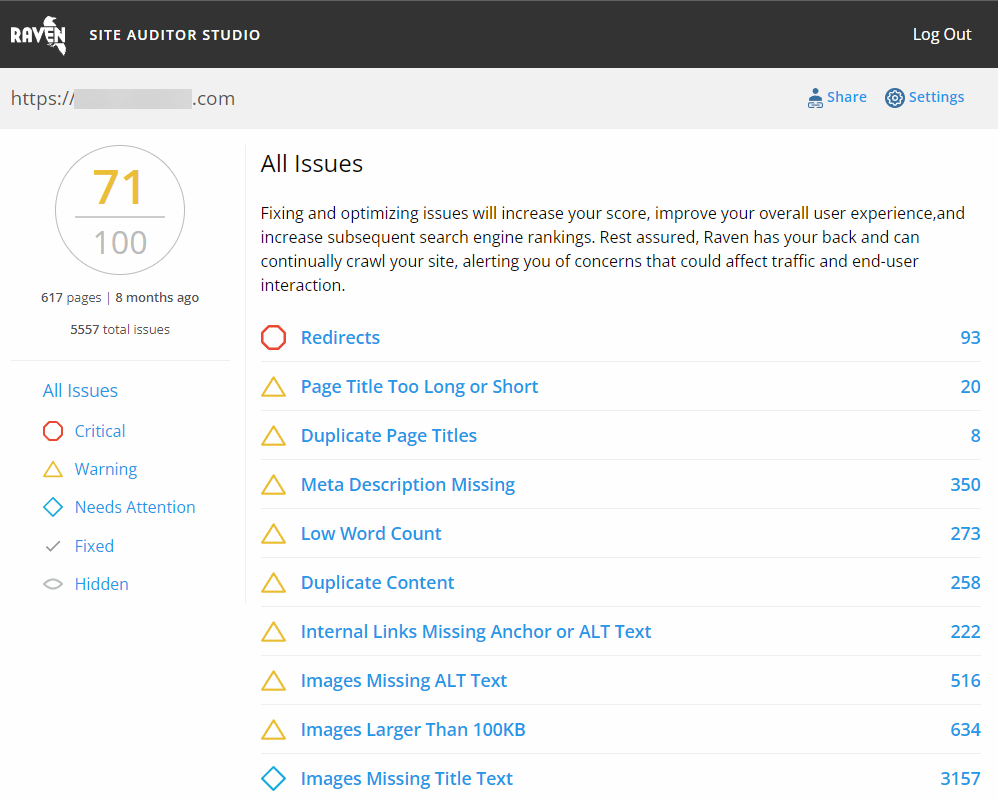Open Internal Links Missing Anchor or ALT Text
The width and height of the screenshot is (998, 800).
(475, 632)
